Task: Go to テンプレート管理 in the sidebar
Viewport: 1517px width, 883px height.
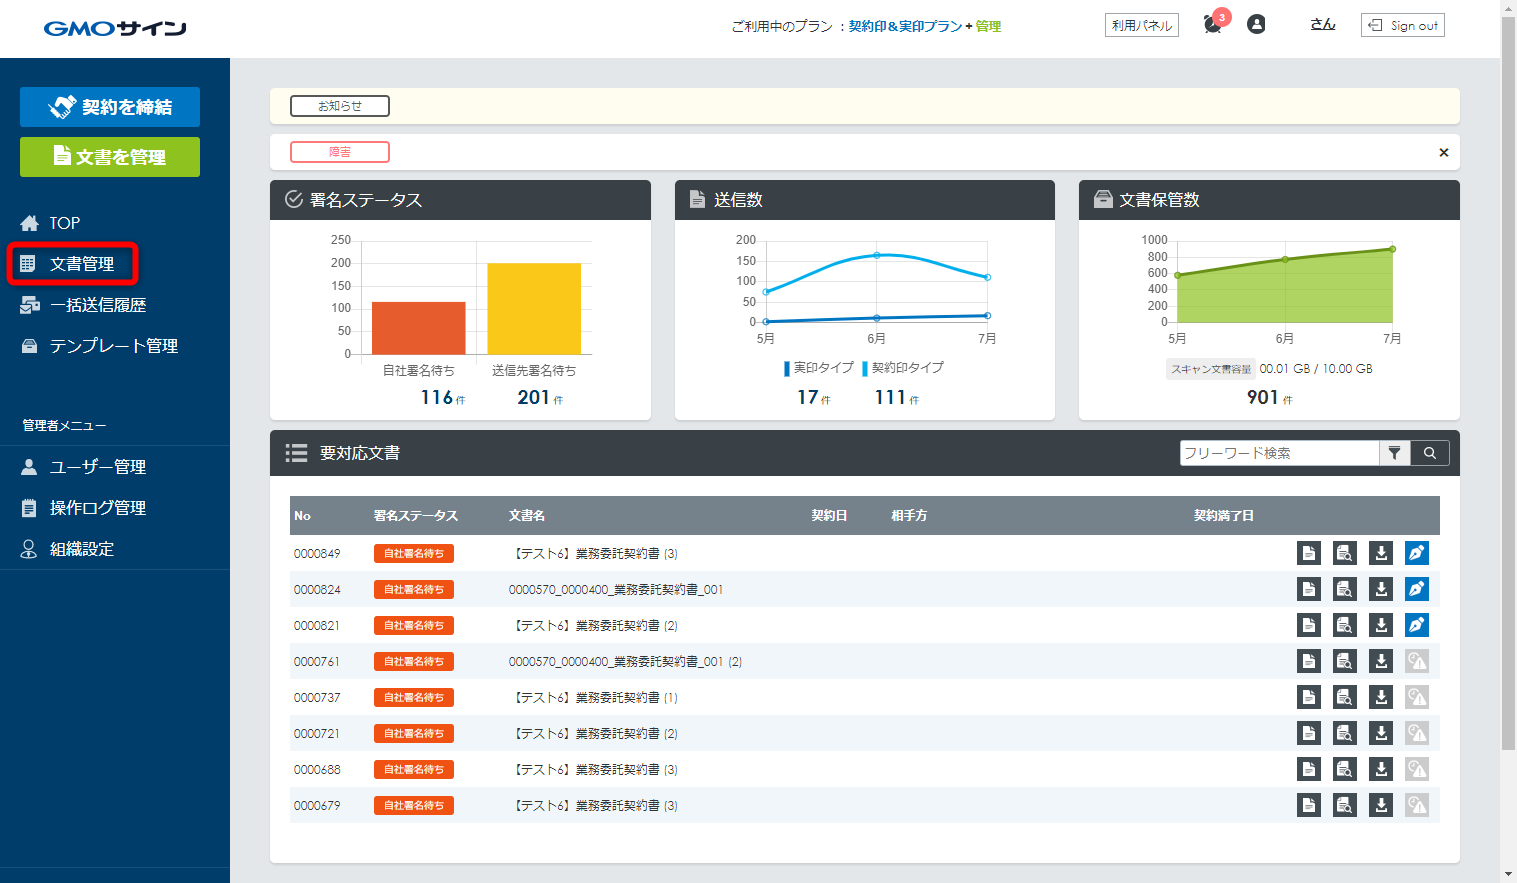Action: click(113, 346)
